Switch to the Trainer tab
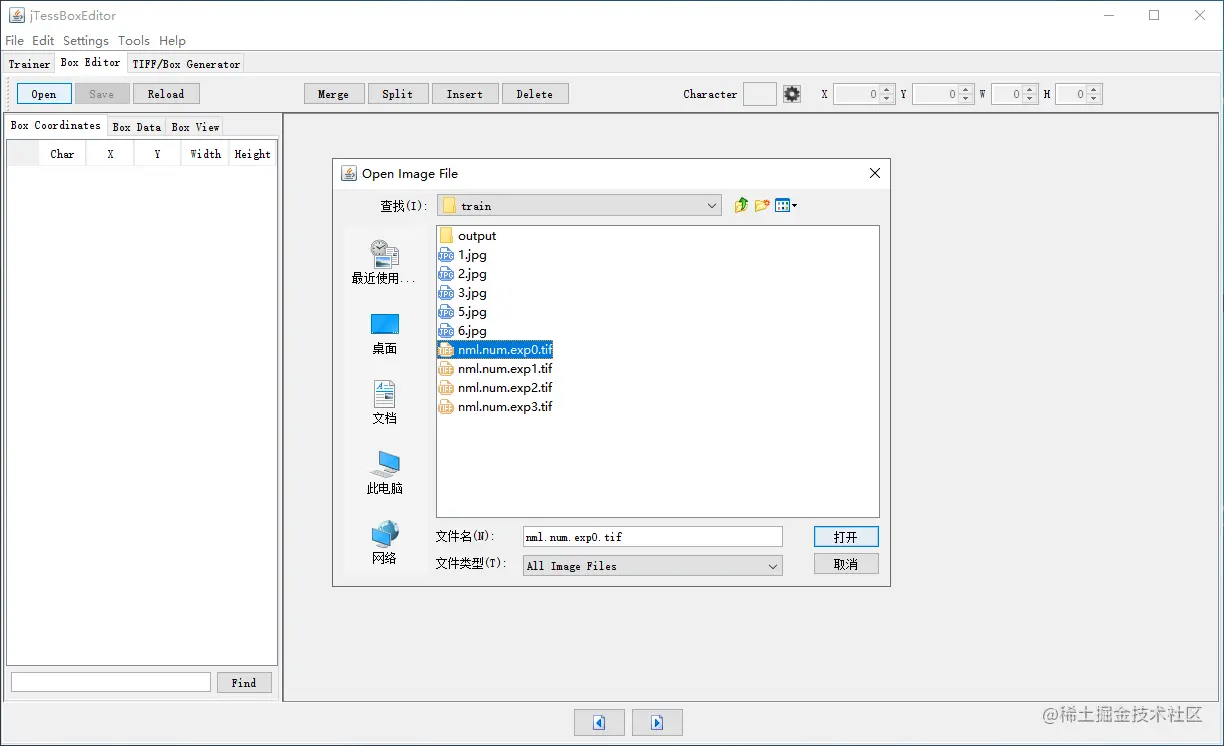 (x=29, y=64)
